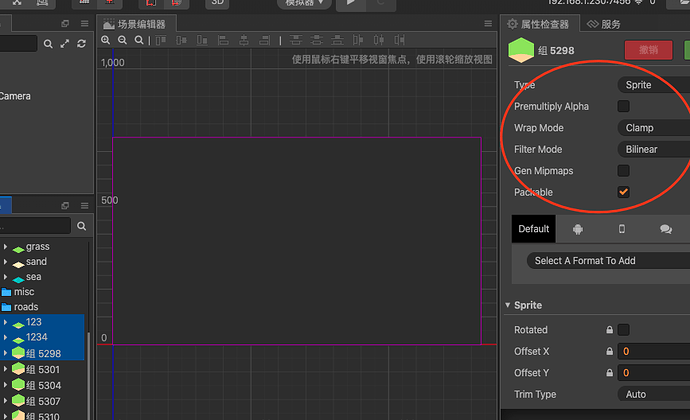
Task: Open Wrap Mode dropdown showing Clamp
Action: [x=654, y=128]
